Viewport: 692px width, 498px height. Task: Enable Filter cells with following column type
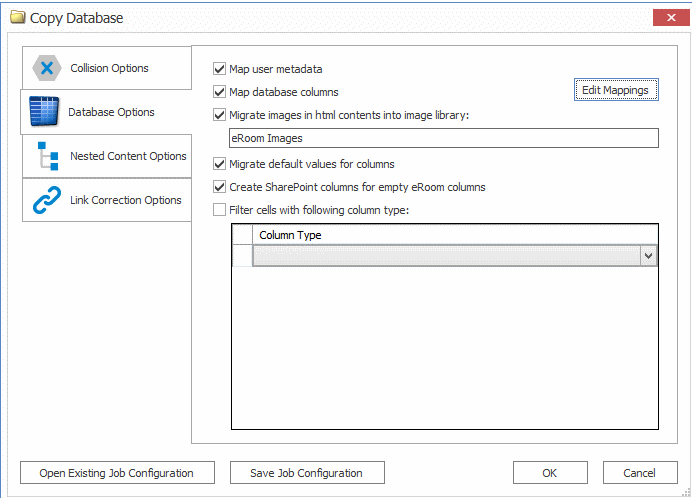(219, 210)
